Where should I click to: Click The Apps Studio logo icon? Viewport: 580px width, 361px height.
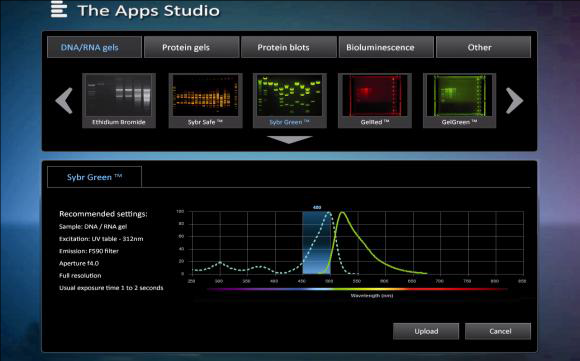(x=59, y=9)
